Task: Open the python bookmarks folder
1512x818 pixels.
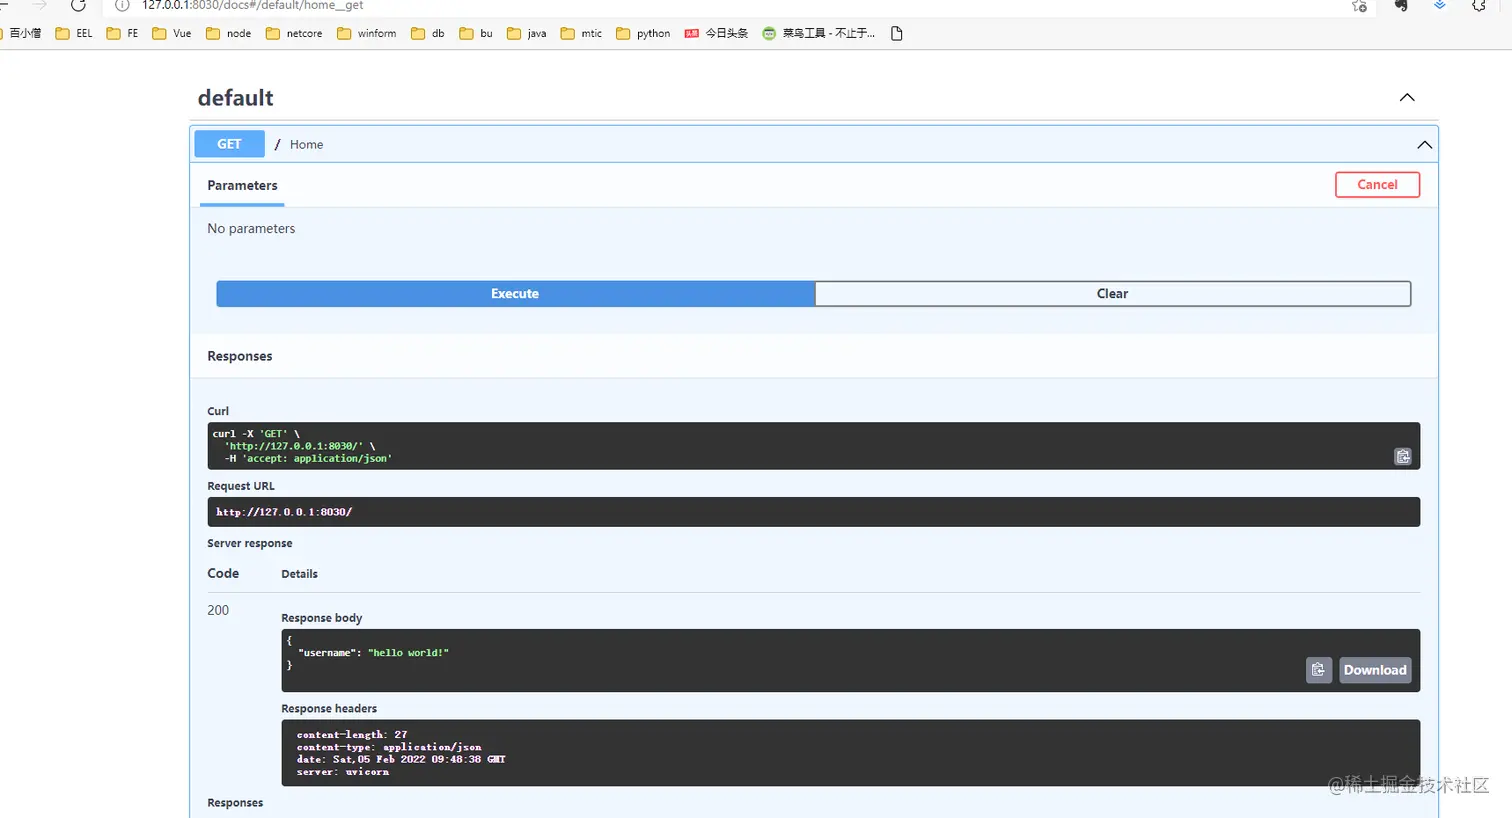Action: pyautogui.click(x=643, y=33)
